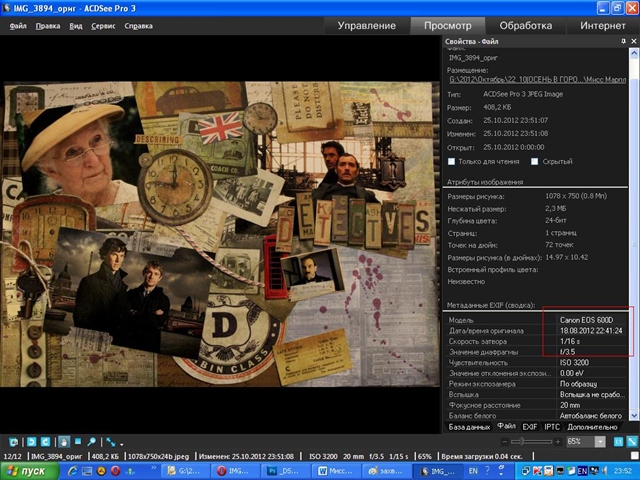Pin the Свойства panel with pushpin icon
The width and height of the screenshot is (640, 480).
621,41
